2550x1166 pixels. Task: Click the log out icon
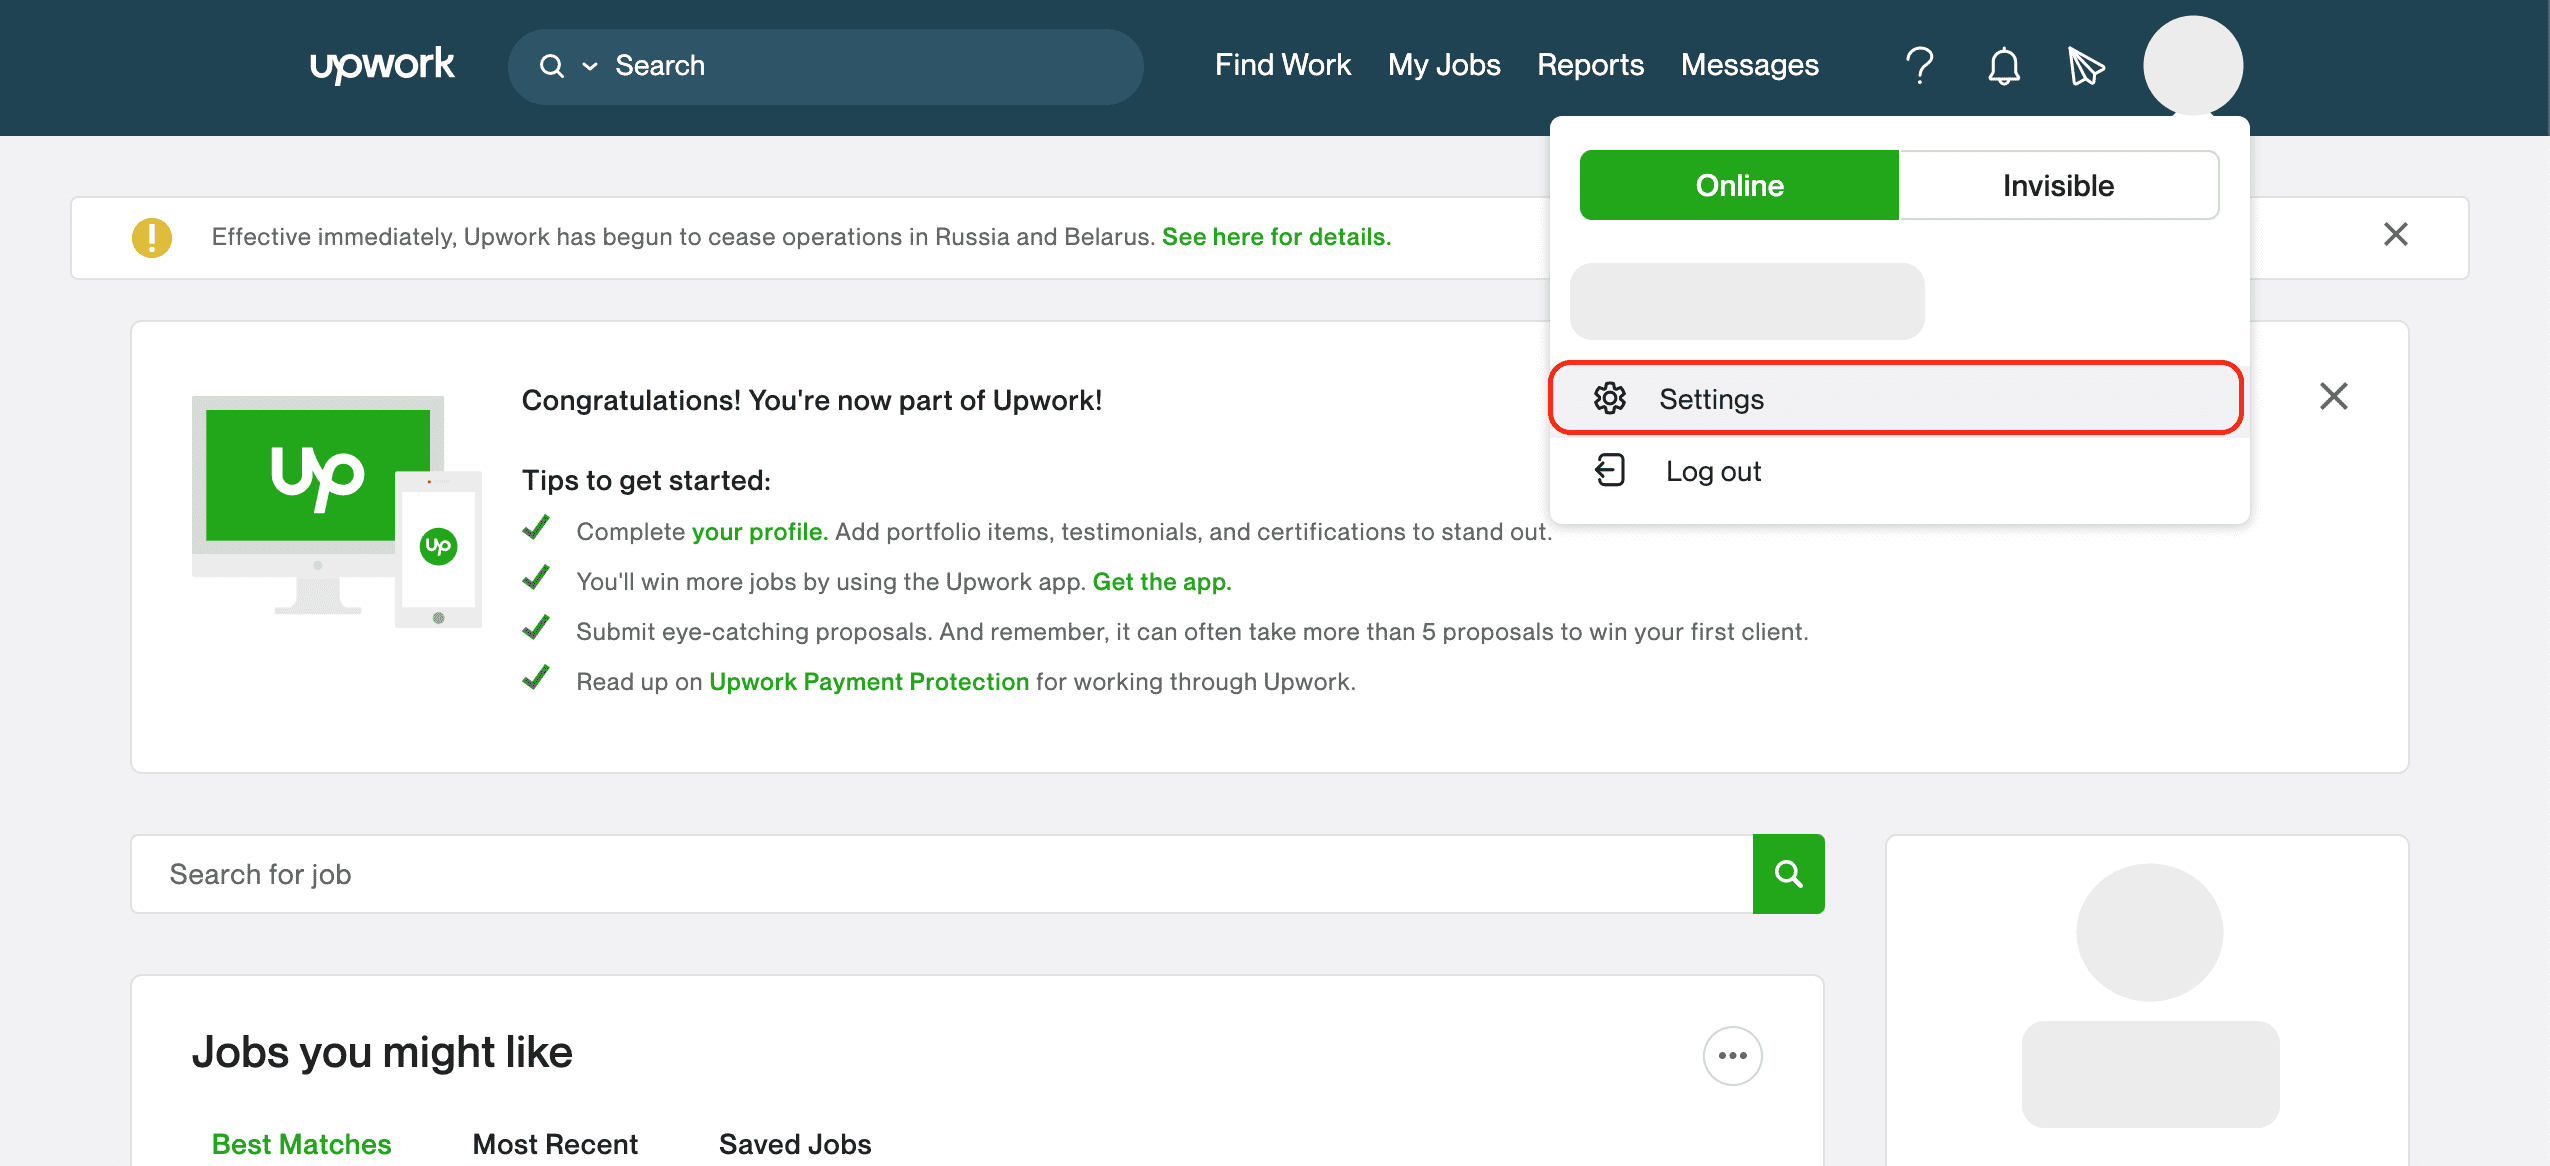(x=1610, y=470)
